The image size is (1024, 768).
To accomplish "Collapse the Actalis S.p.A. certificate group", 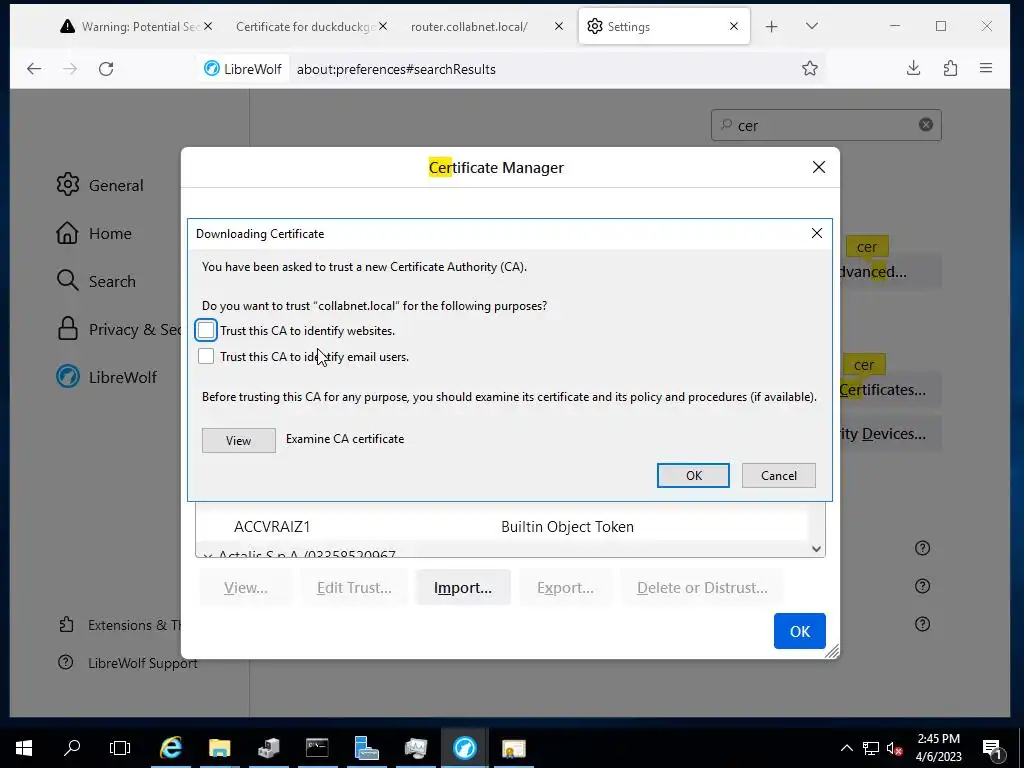I will click(207, 556).
